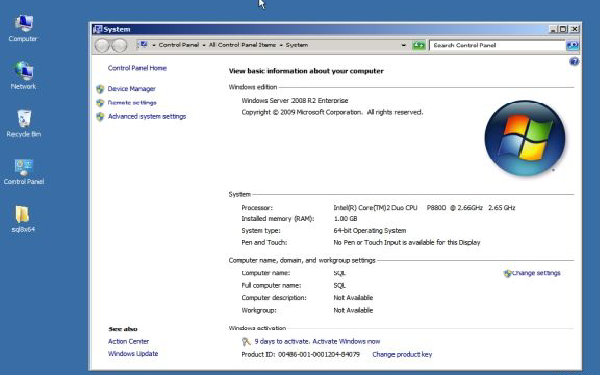Minimize the System window
The height and width of the screenshot is (375, 600).
553,29
